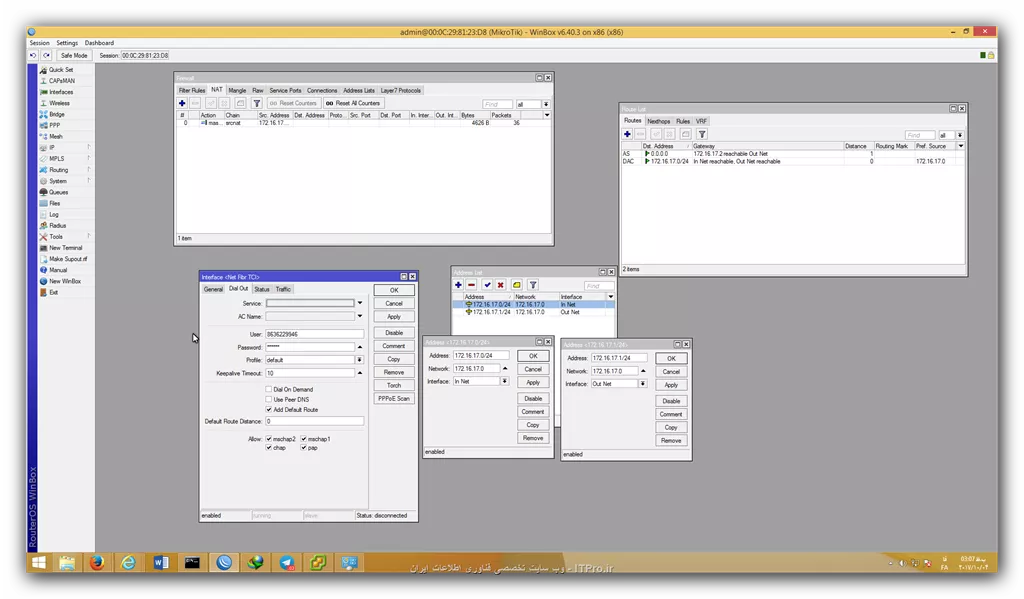Collapse the Keepalive Timeout field arrow

[360, 373]
